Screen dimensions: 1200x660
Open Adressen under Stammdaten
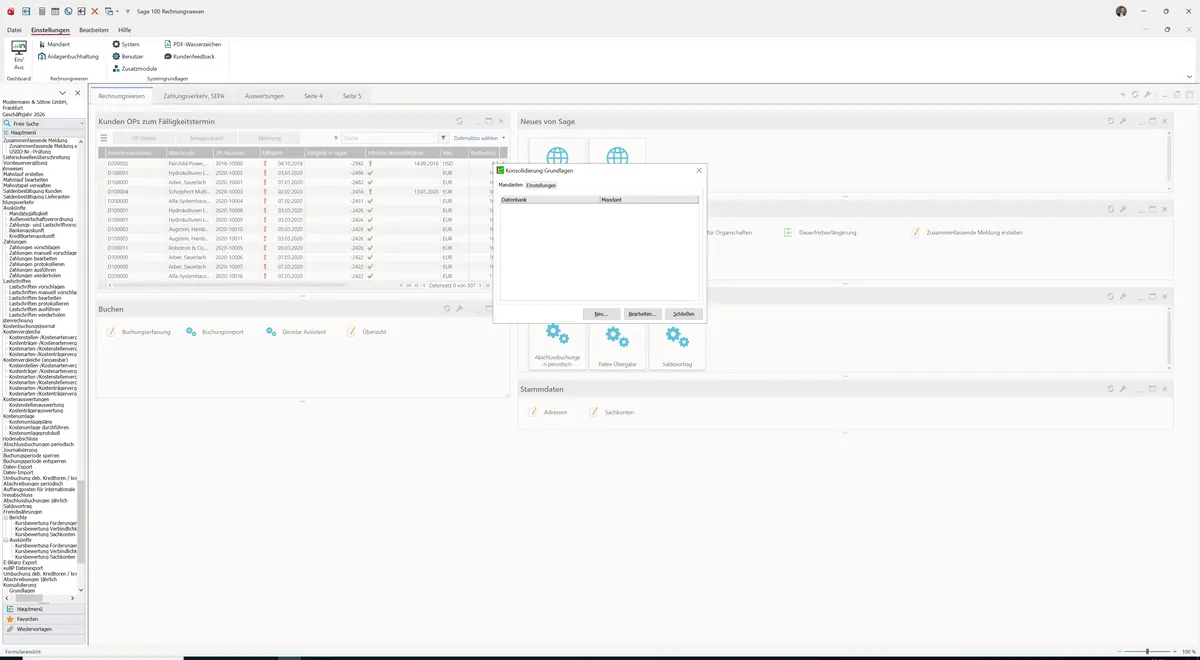tap(548, 412)
